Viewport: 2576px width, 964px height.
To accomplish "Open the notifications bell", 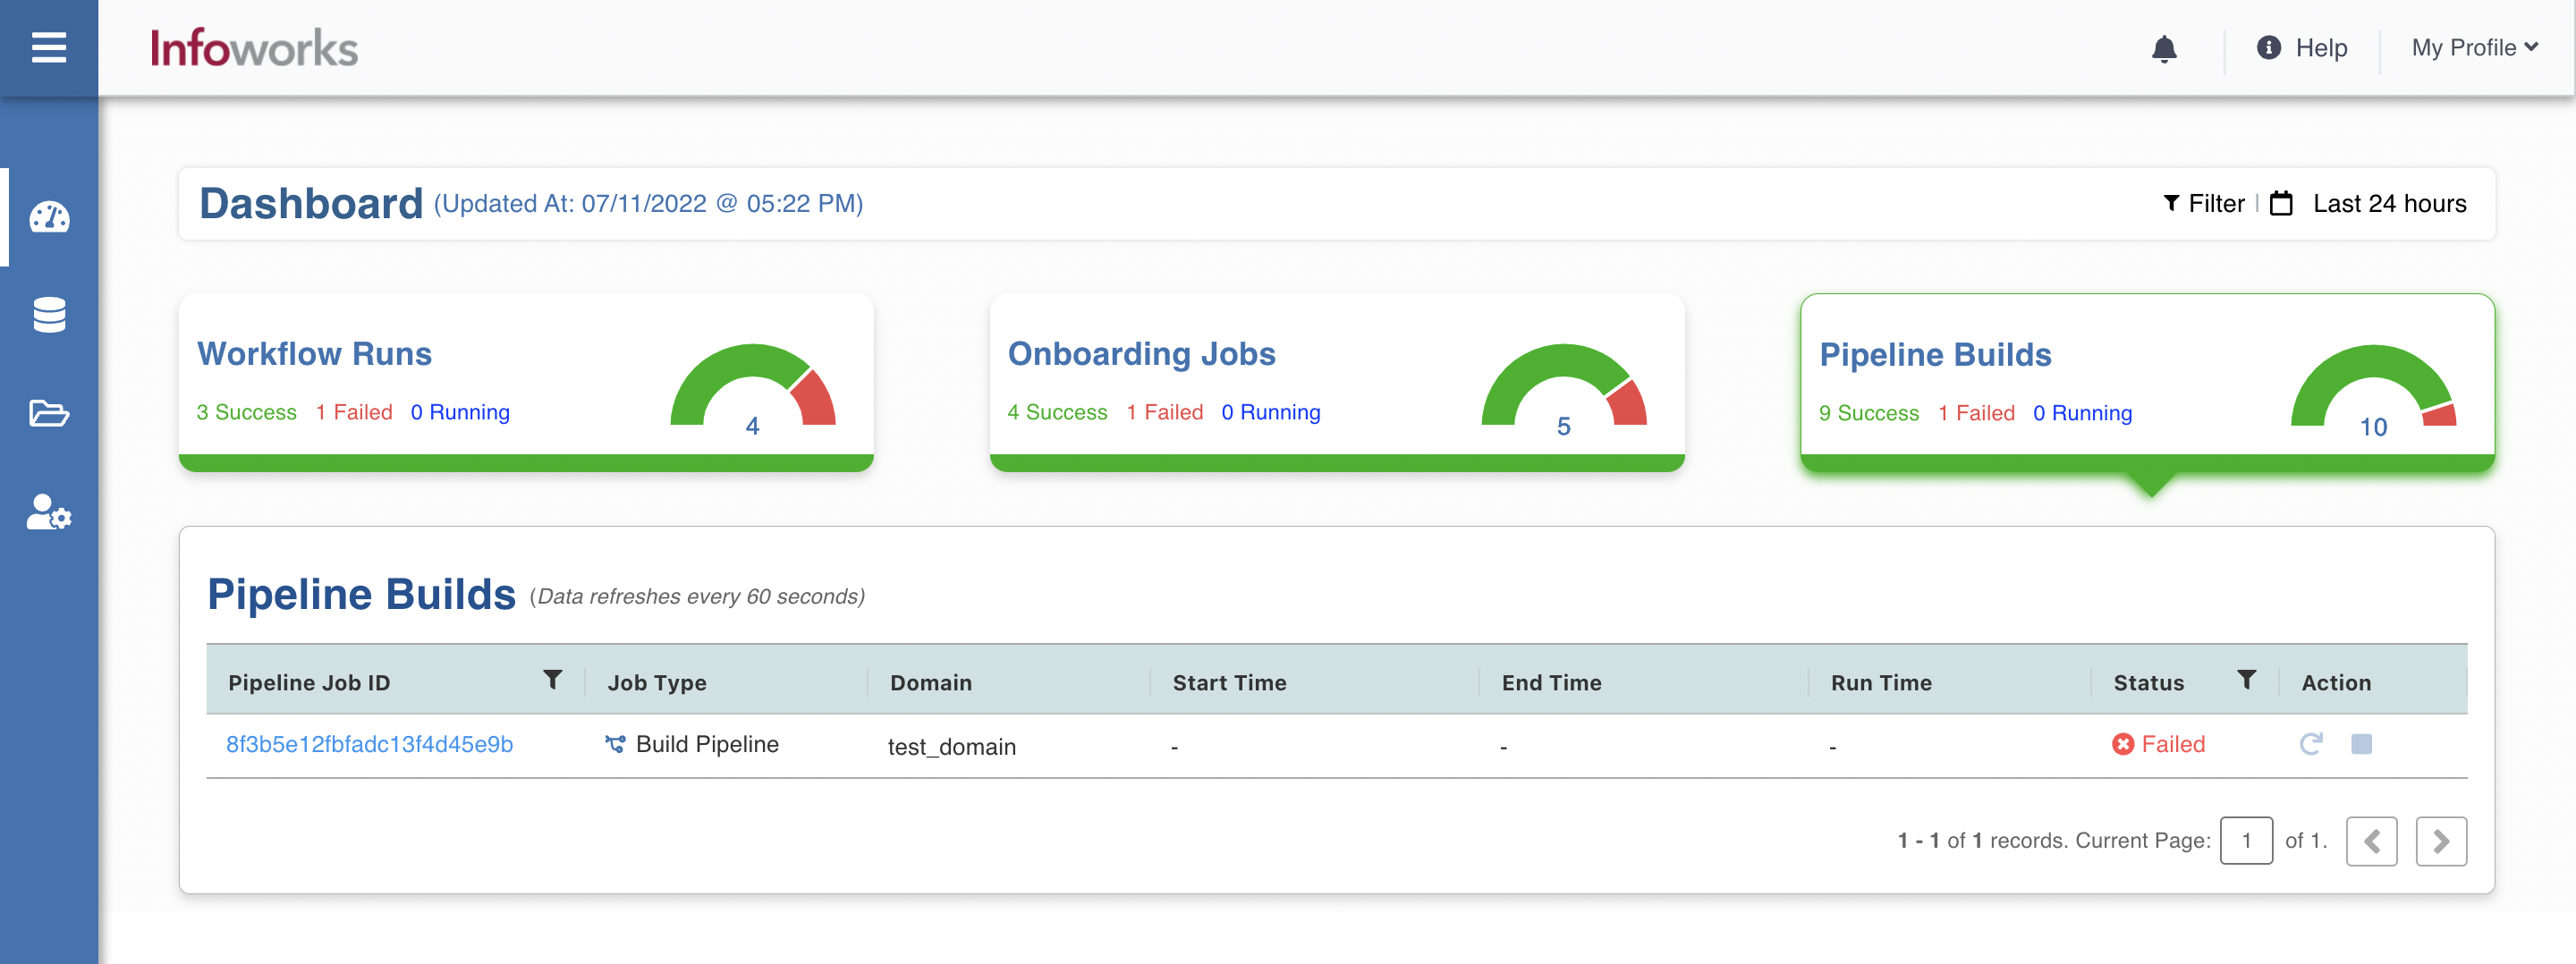I will click(x=2164, y=48).
